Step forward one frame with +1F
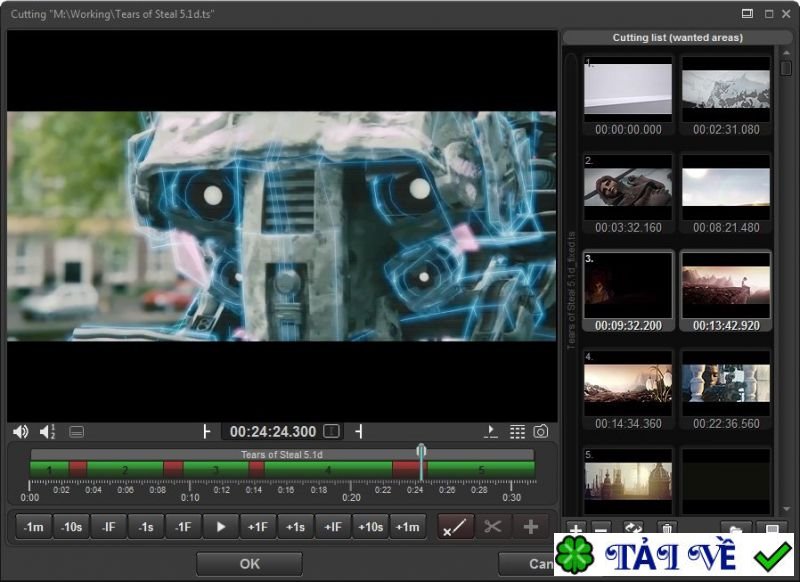The width and height of the screenshot is (800, 582). point(257,527)
